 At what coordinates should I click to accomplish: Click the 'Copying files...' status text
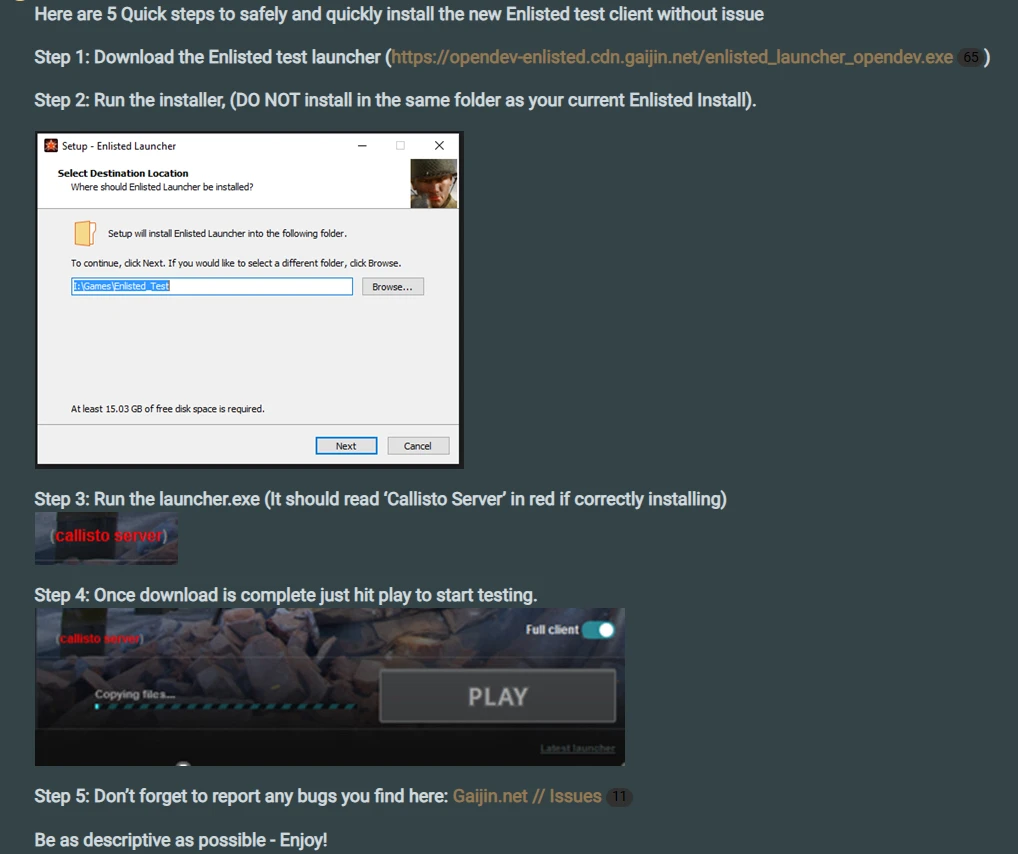tap(135, 694)
